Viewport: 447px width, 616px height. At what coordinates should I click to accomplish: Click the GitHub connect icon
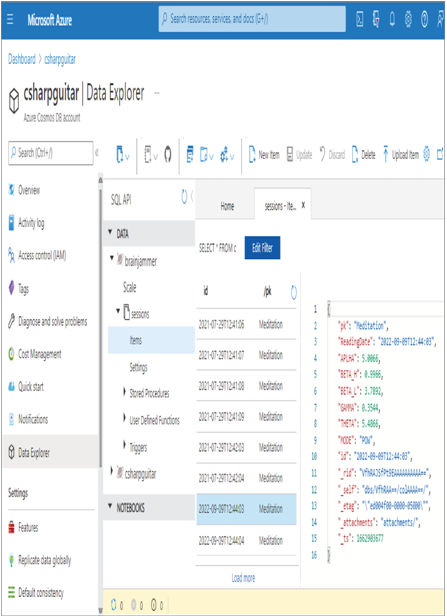(x=168, y=154)
